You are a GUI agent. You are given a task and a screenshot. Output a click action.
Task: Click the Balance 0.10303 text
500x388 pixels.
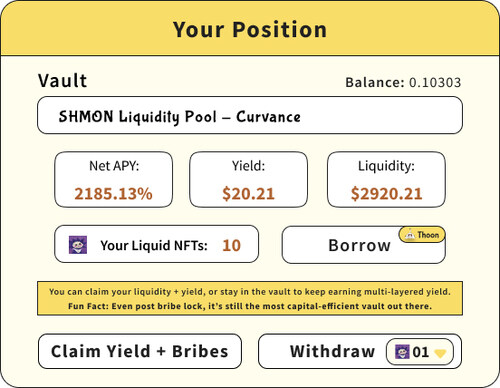403,82
